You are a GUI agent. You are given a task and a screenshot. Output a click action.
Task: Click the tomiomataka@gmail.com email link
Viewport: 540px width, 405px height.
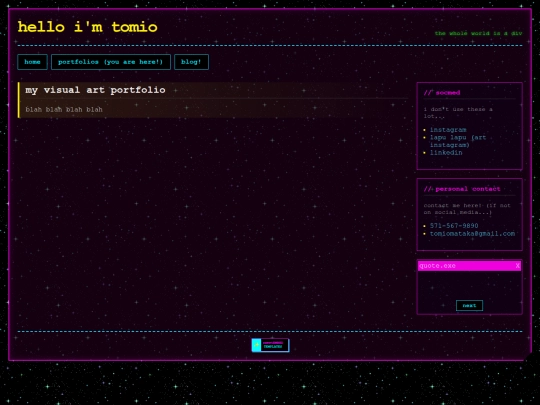[x=472, y=233]
